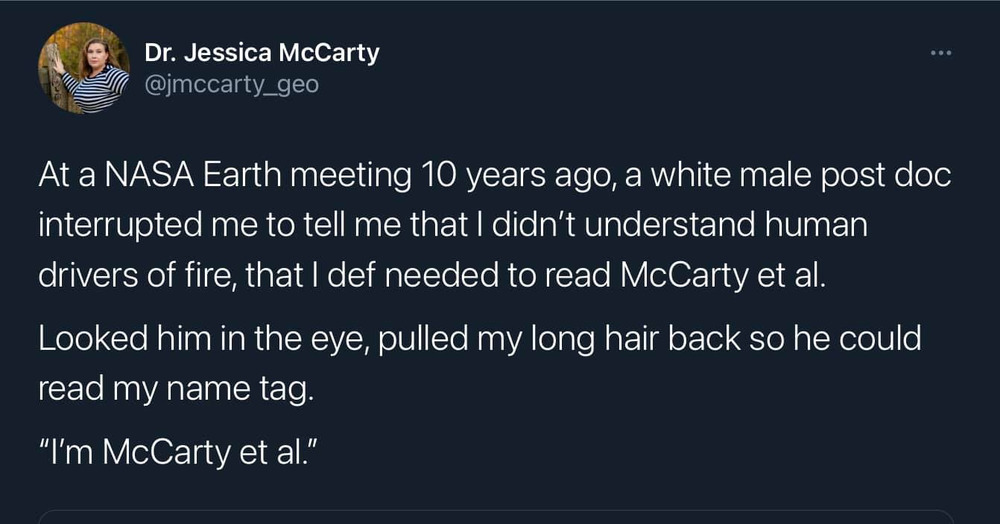Open Dr. Jessica McCarty's display name link
This screenshot has width=1000, height=524.
(x=261, y=53)
